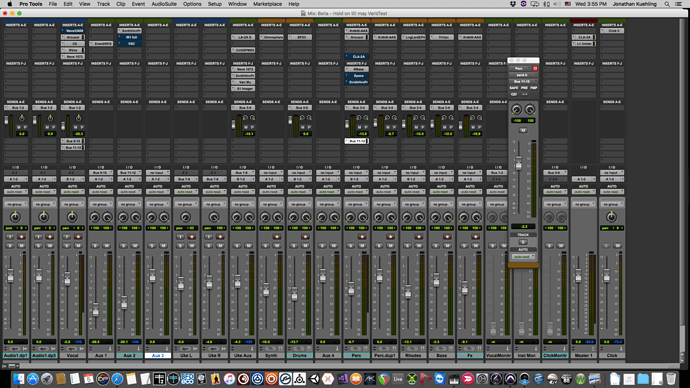Image resolution: width=690 pixels, height=388 pixels.
Task: Mute the Click track
Action: [617, 245]
